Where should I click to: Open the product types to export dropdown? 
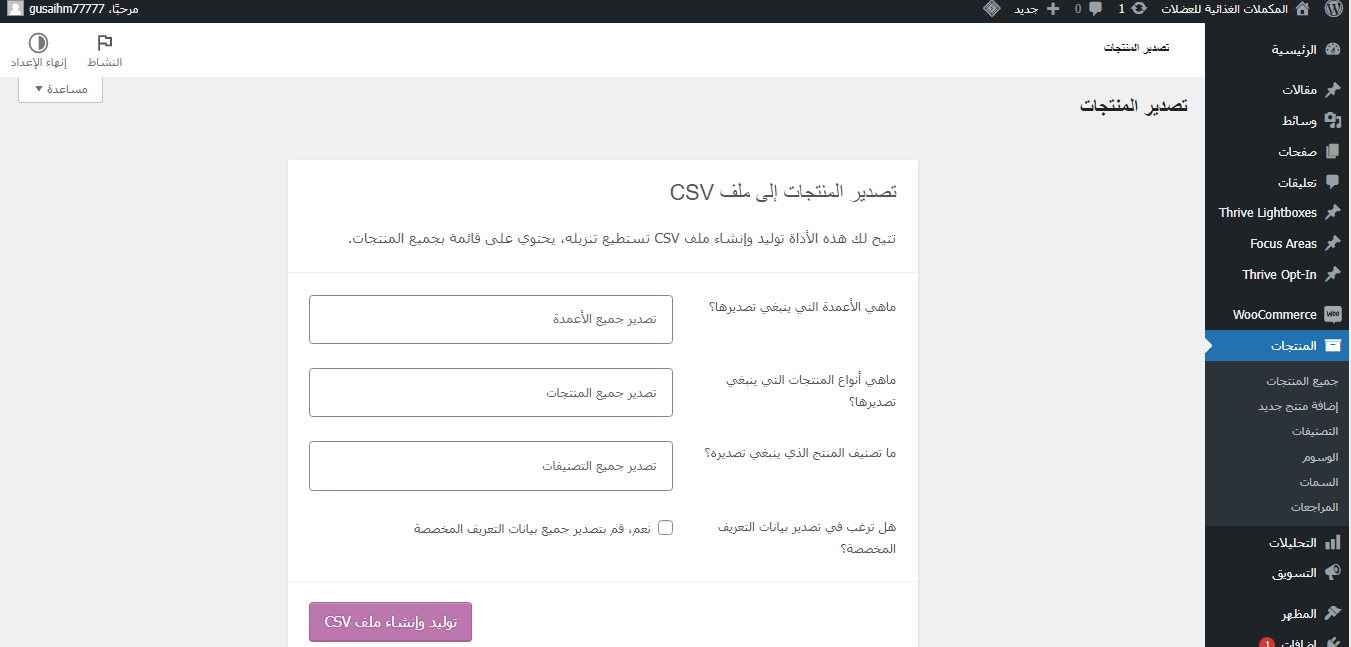pyautogui.click(x=491, y=392)
